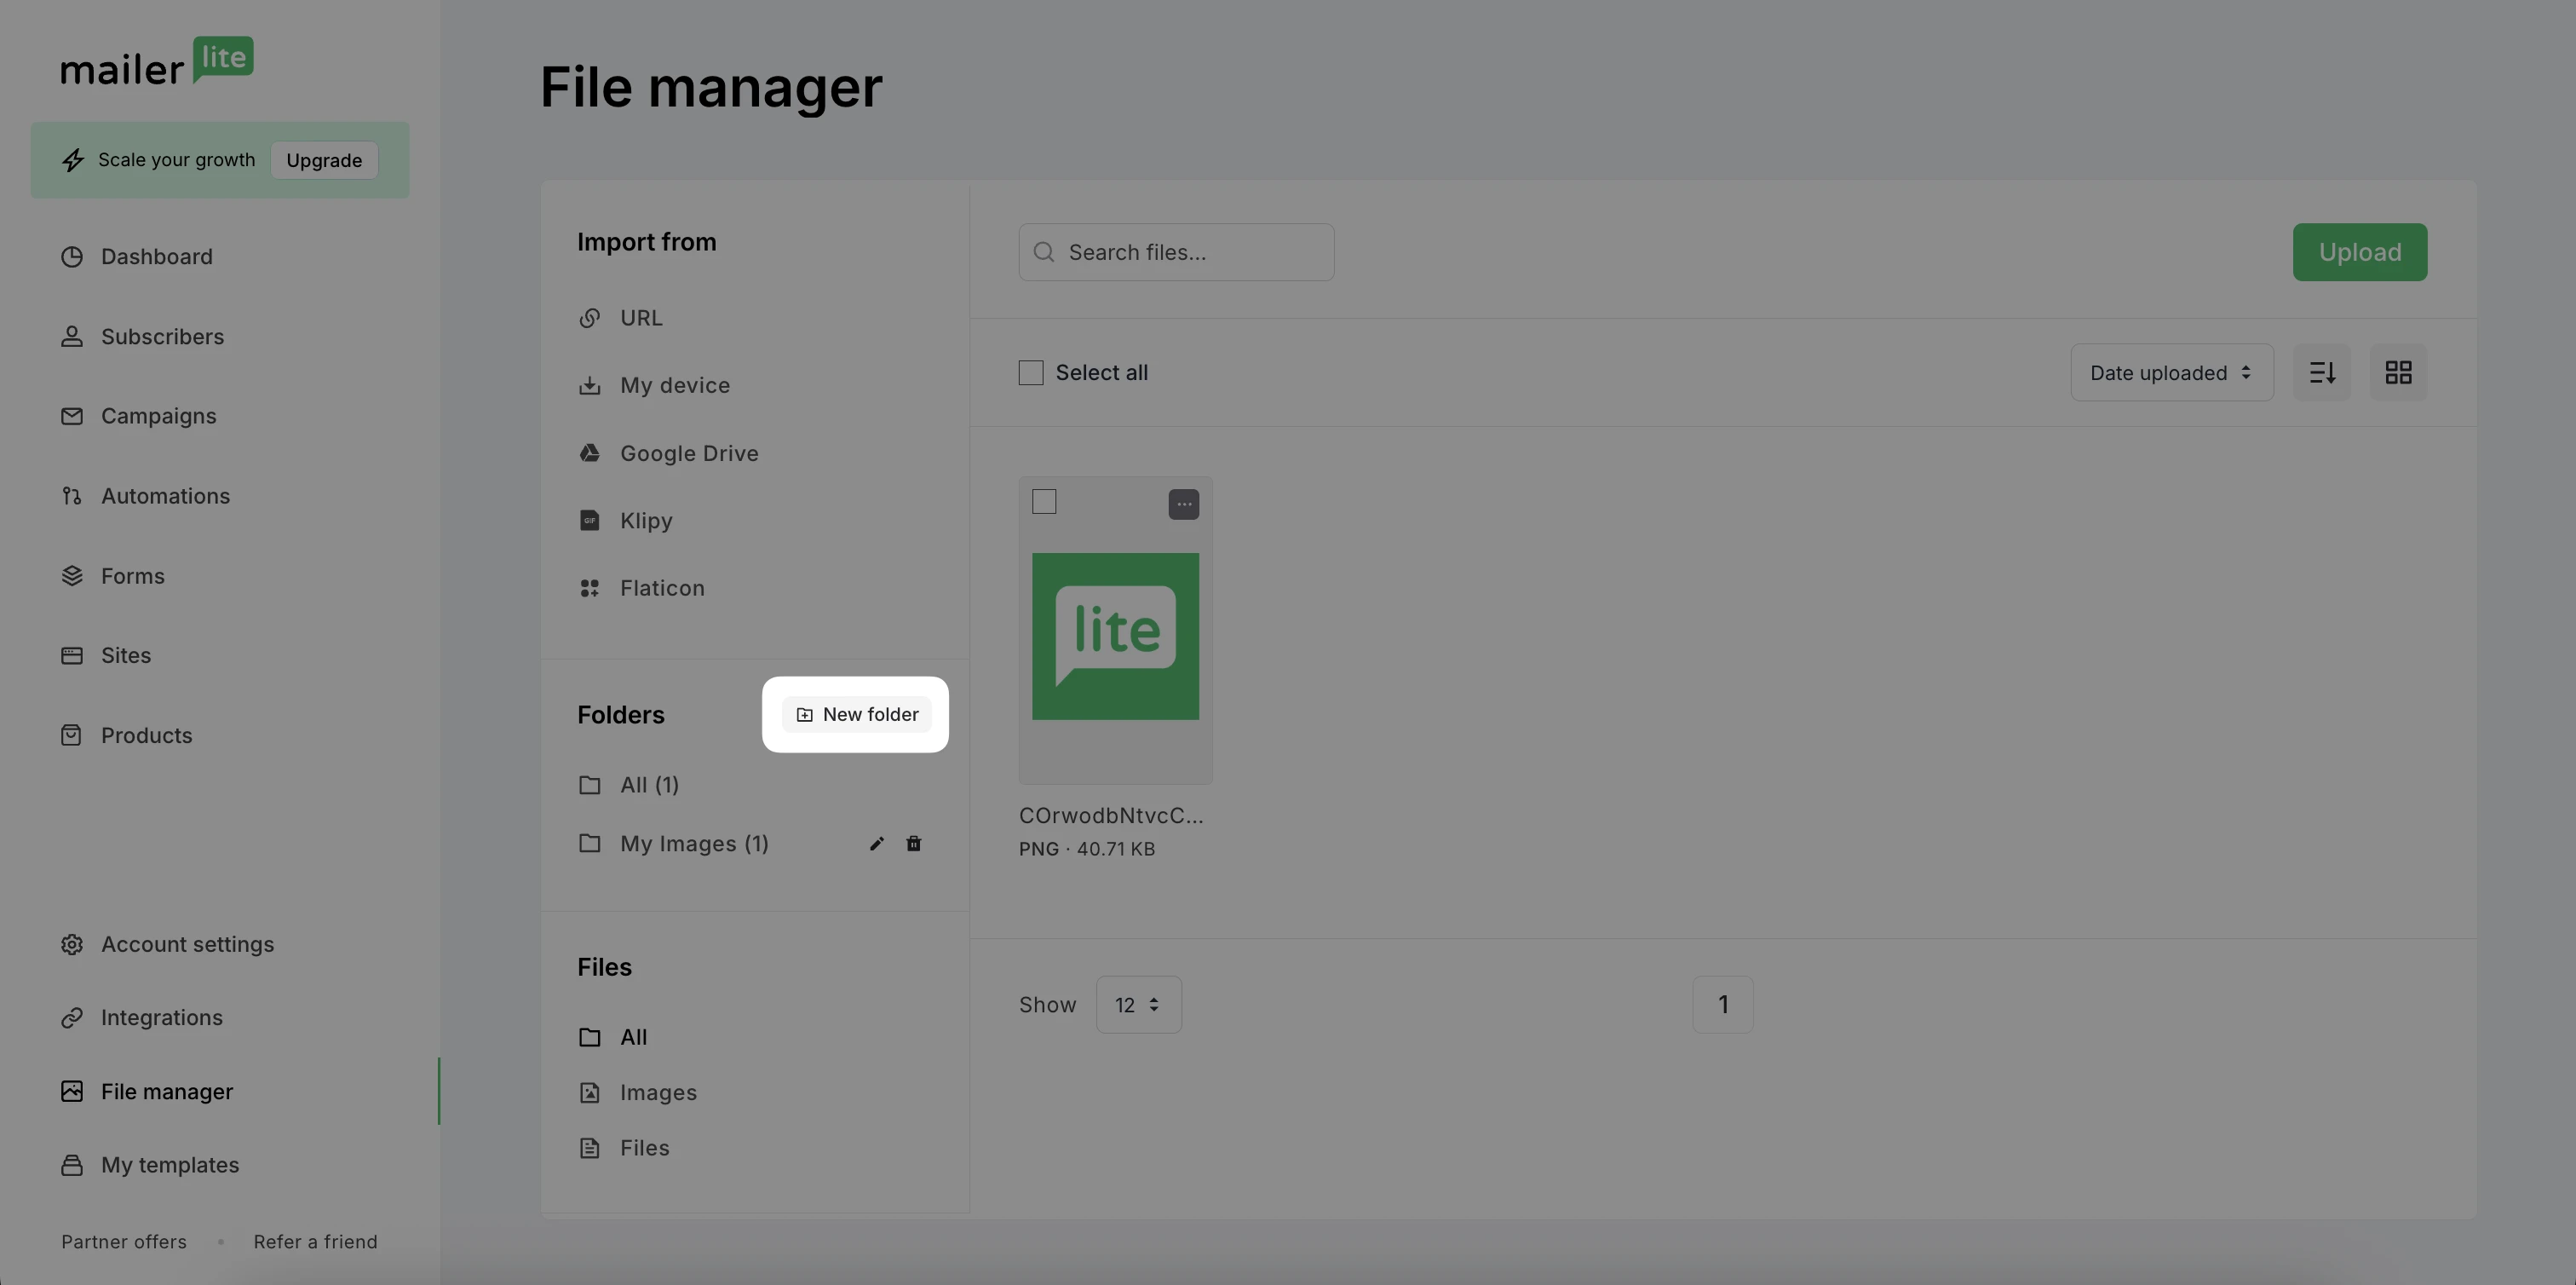Image resolution: width=2576 pixels, height=1285 pixels.
Task: Open File manager in sidebar
Action: pos(167,1092)
